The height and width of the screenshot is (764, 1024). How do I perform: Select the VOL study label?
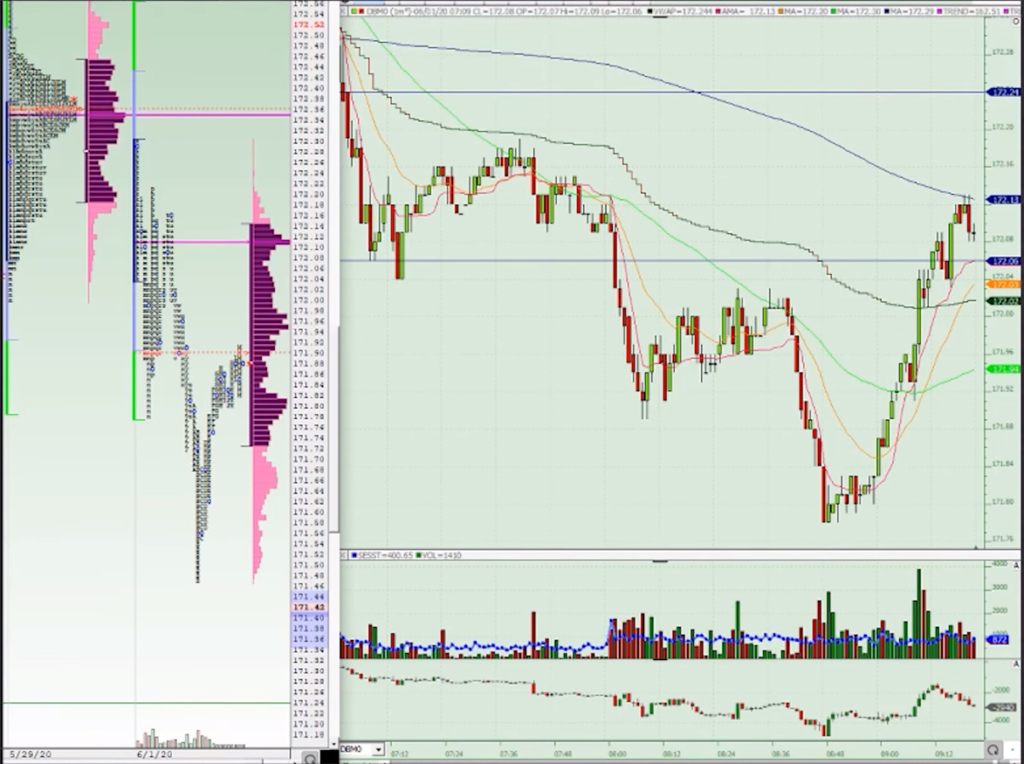click(420, 555)
